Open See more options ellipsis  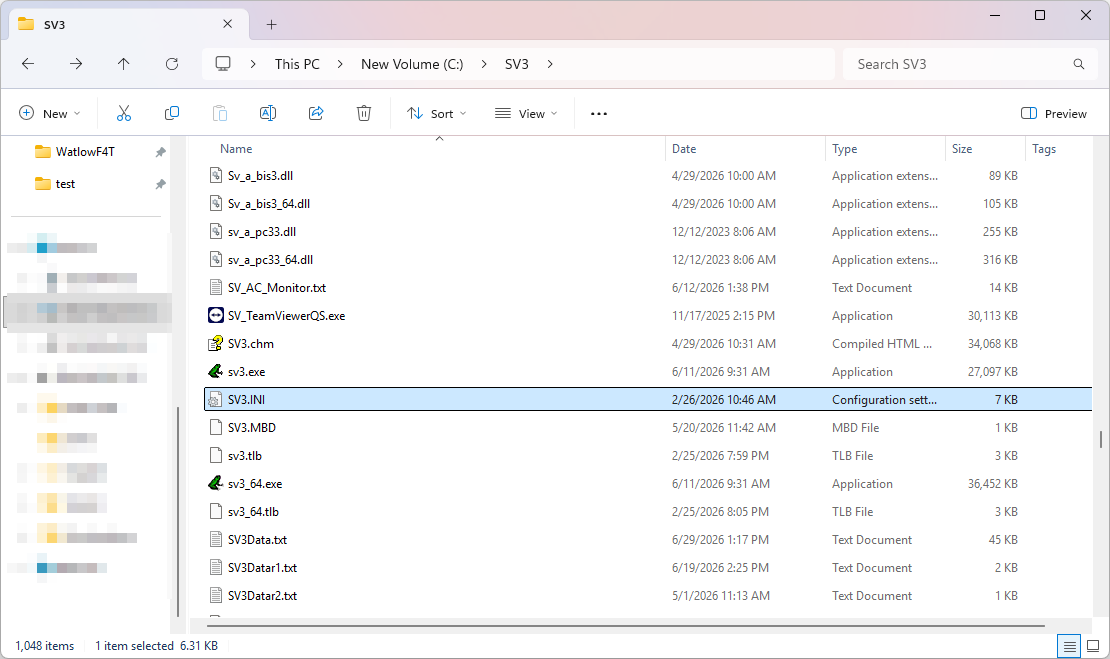point(599,113)
